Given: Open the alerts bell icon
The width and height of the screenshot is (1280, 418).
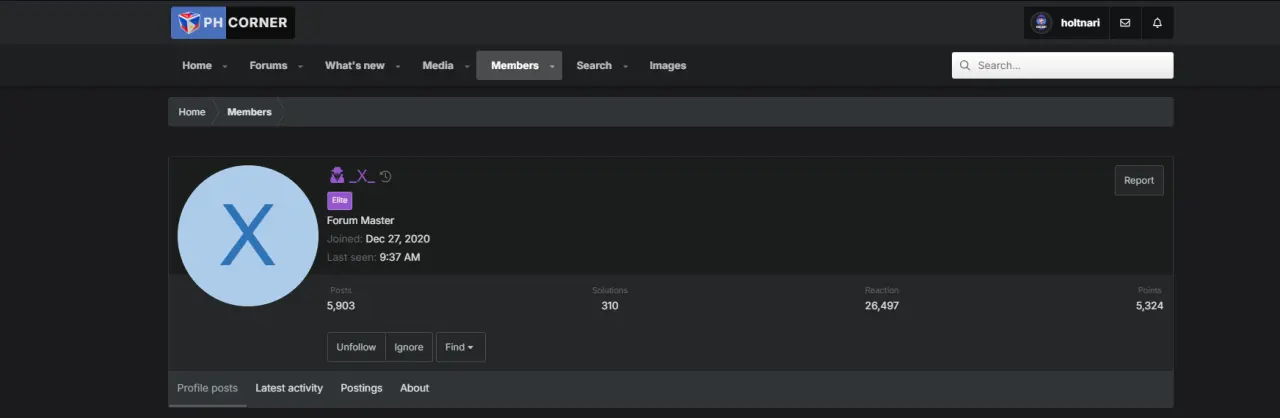Looking at the screenshot, I should click(1157, 23).
